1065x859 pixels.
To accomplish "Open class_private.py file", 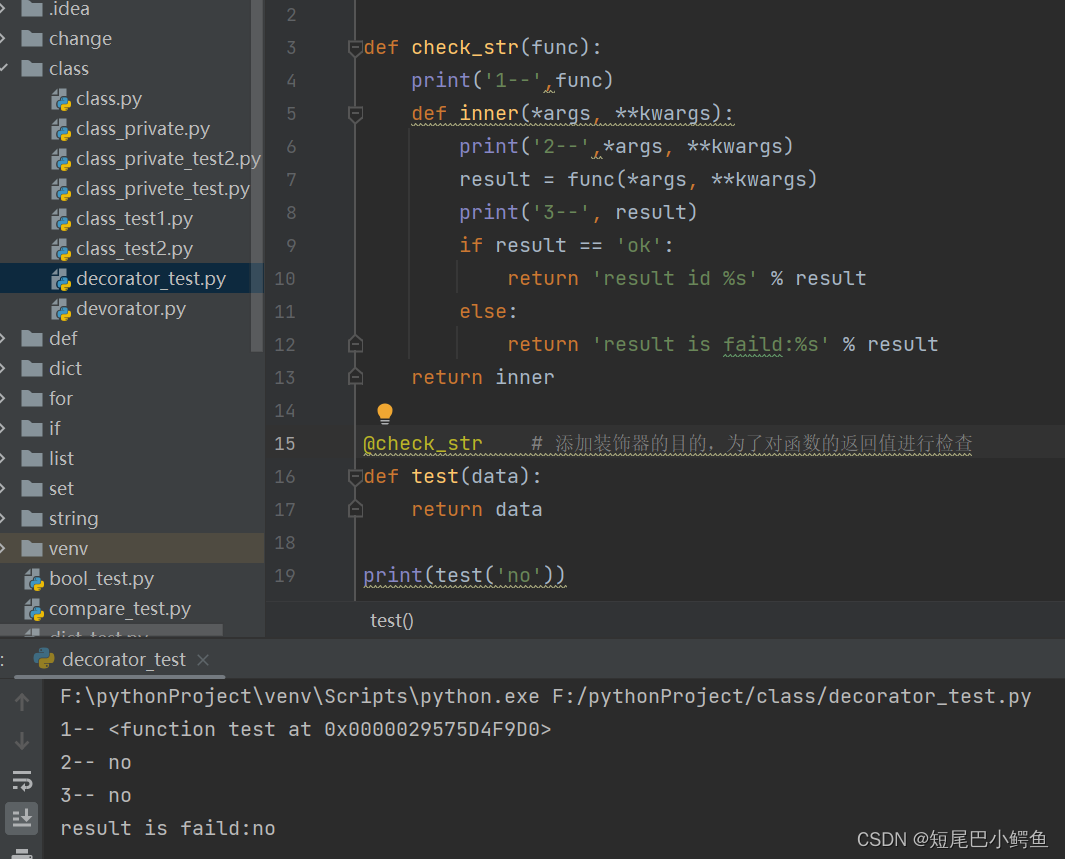I will coord(143,129).
